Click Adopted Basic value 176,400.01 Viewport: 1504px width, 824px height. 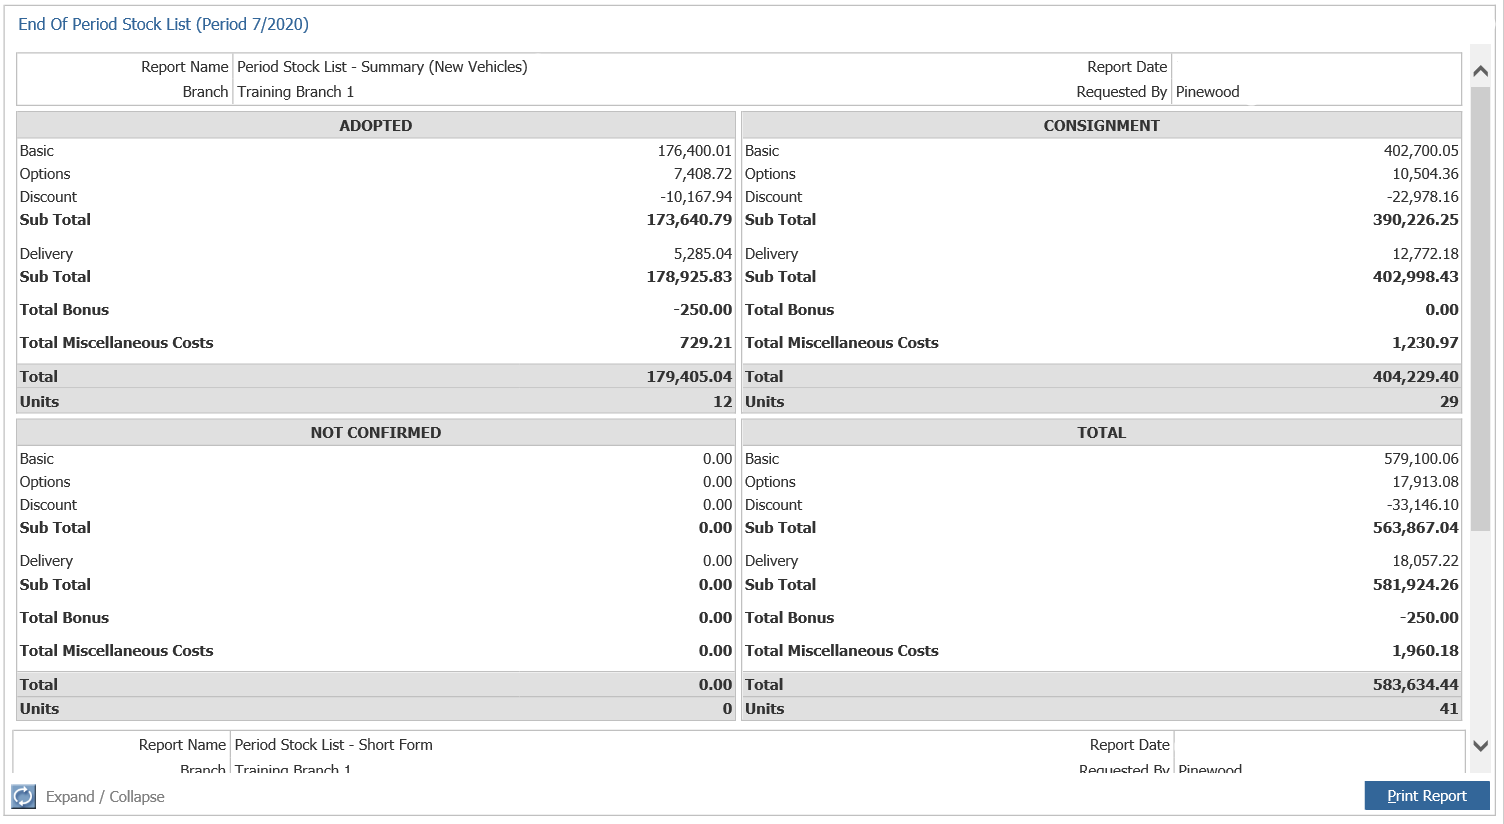pyautogui.click(x=694, y=151)
